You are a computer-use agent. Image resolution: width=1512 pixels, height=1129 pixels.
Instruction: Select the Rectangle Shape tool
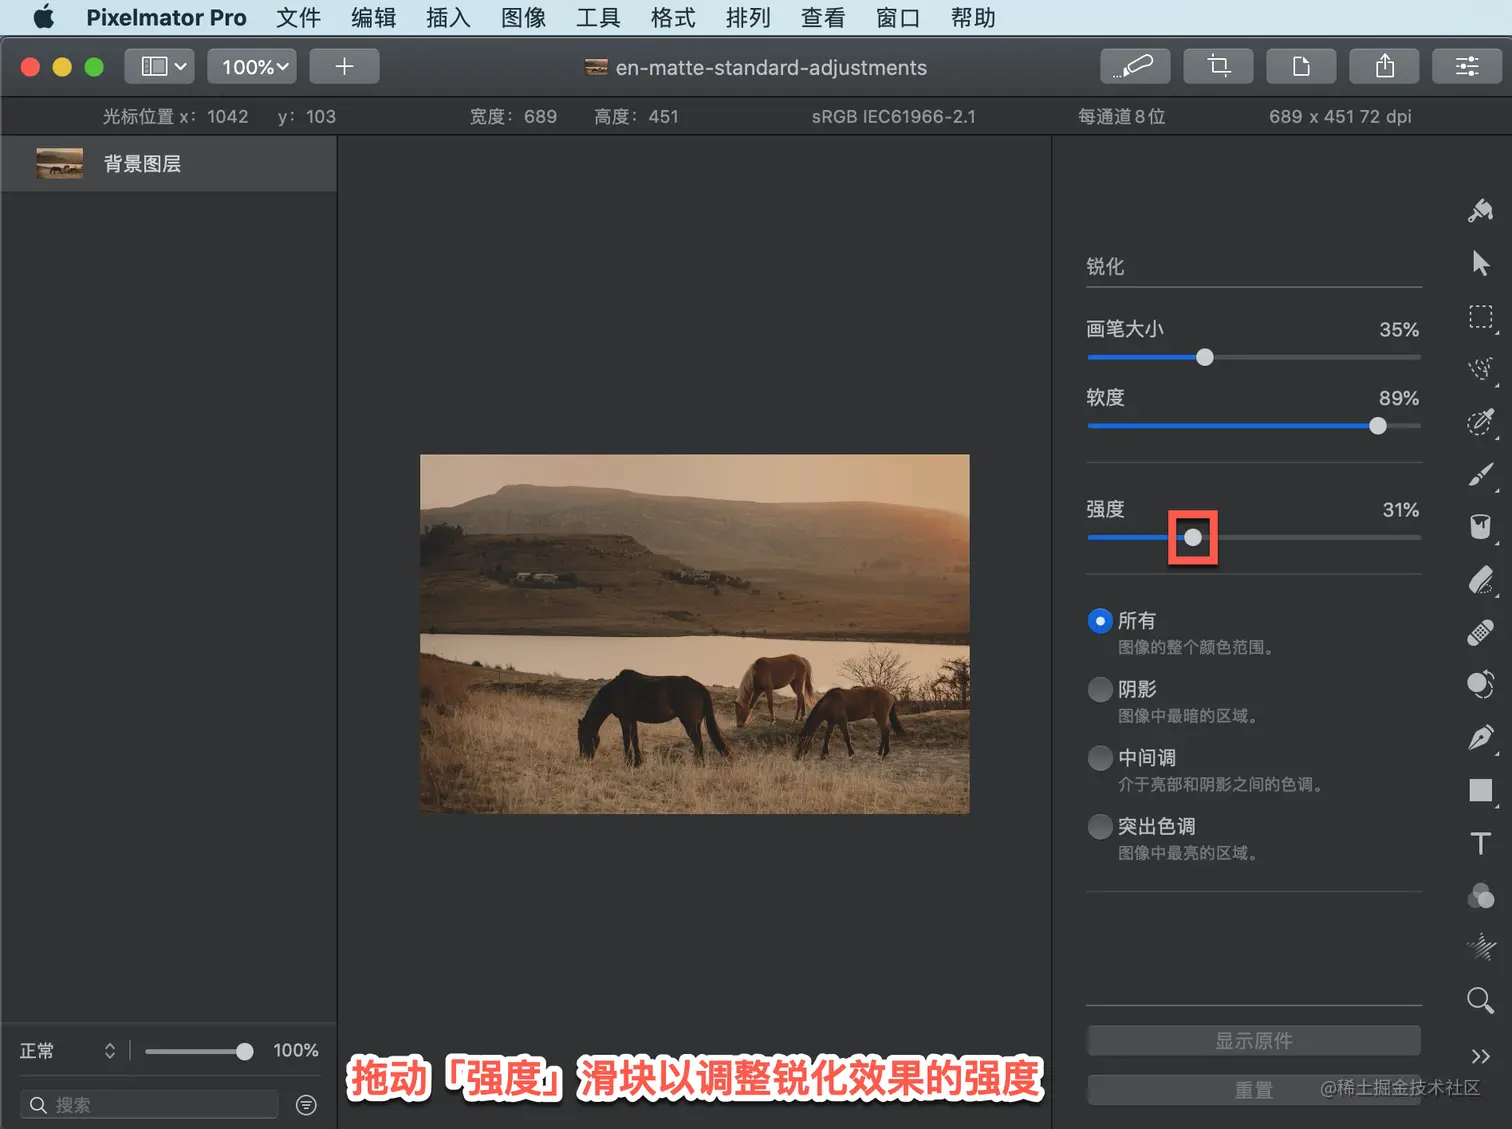pos(1481,791)
